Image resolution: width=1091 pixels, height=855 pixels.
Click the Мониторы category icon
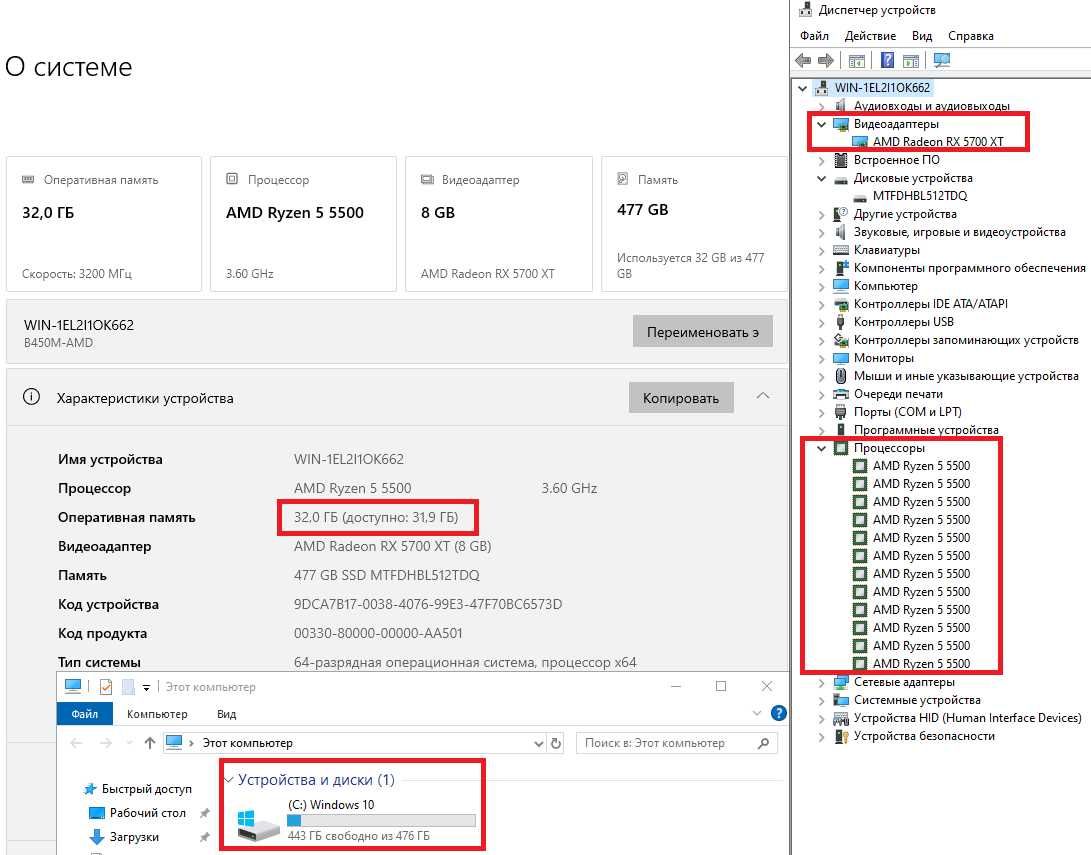(x=841, y=358)
